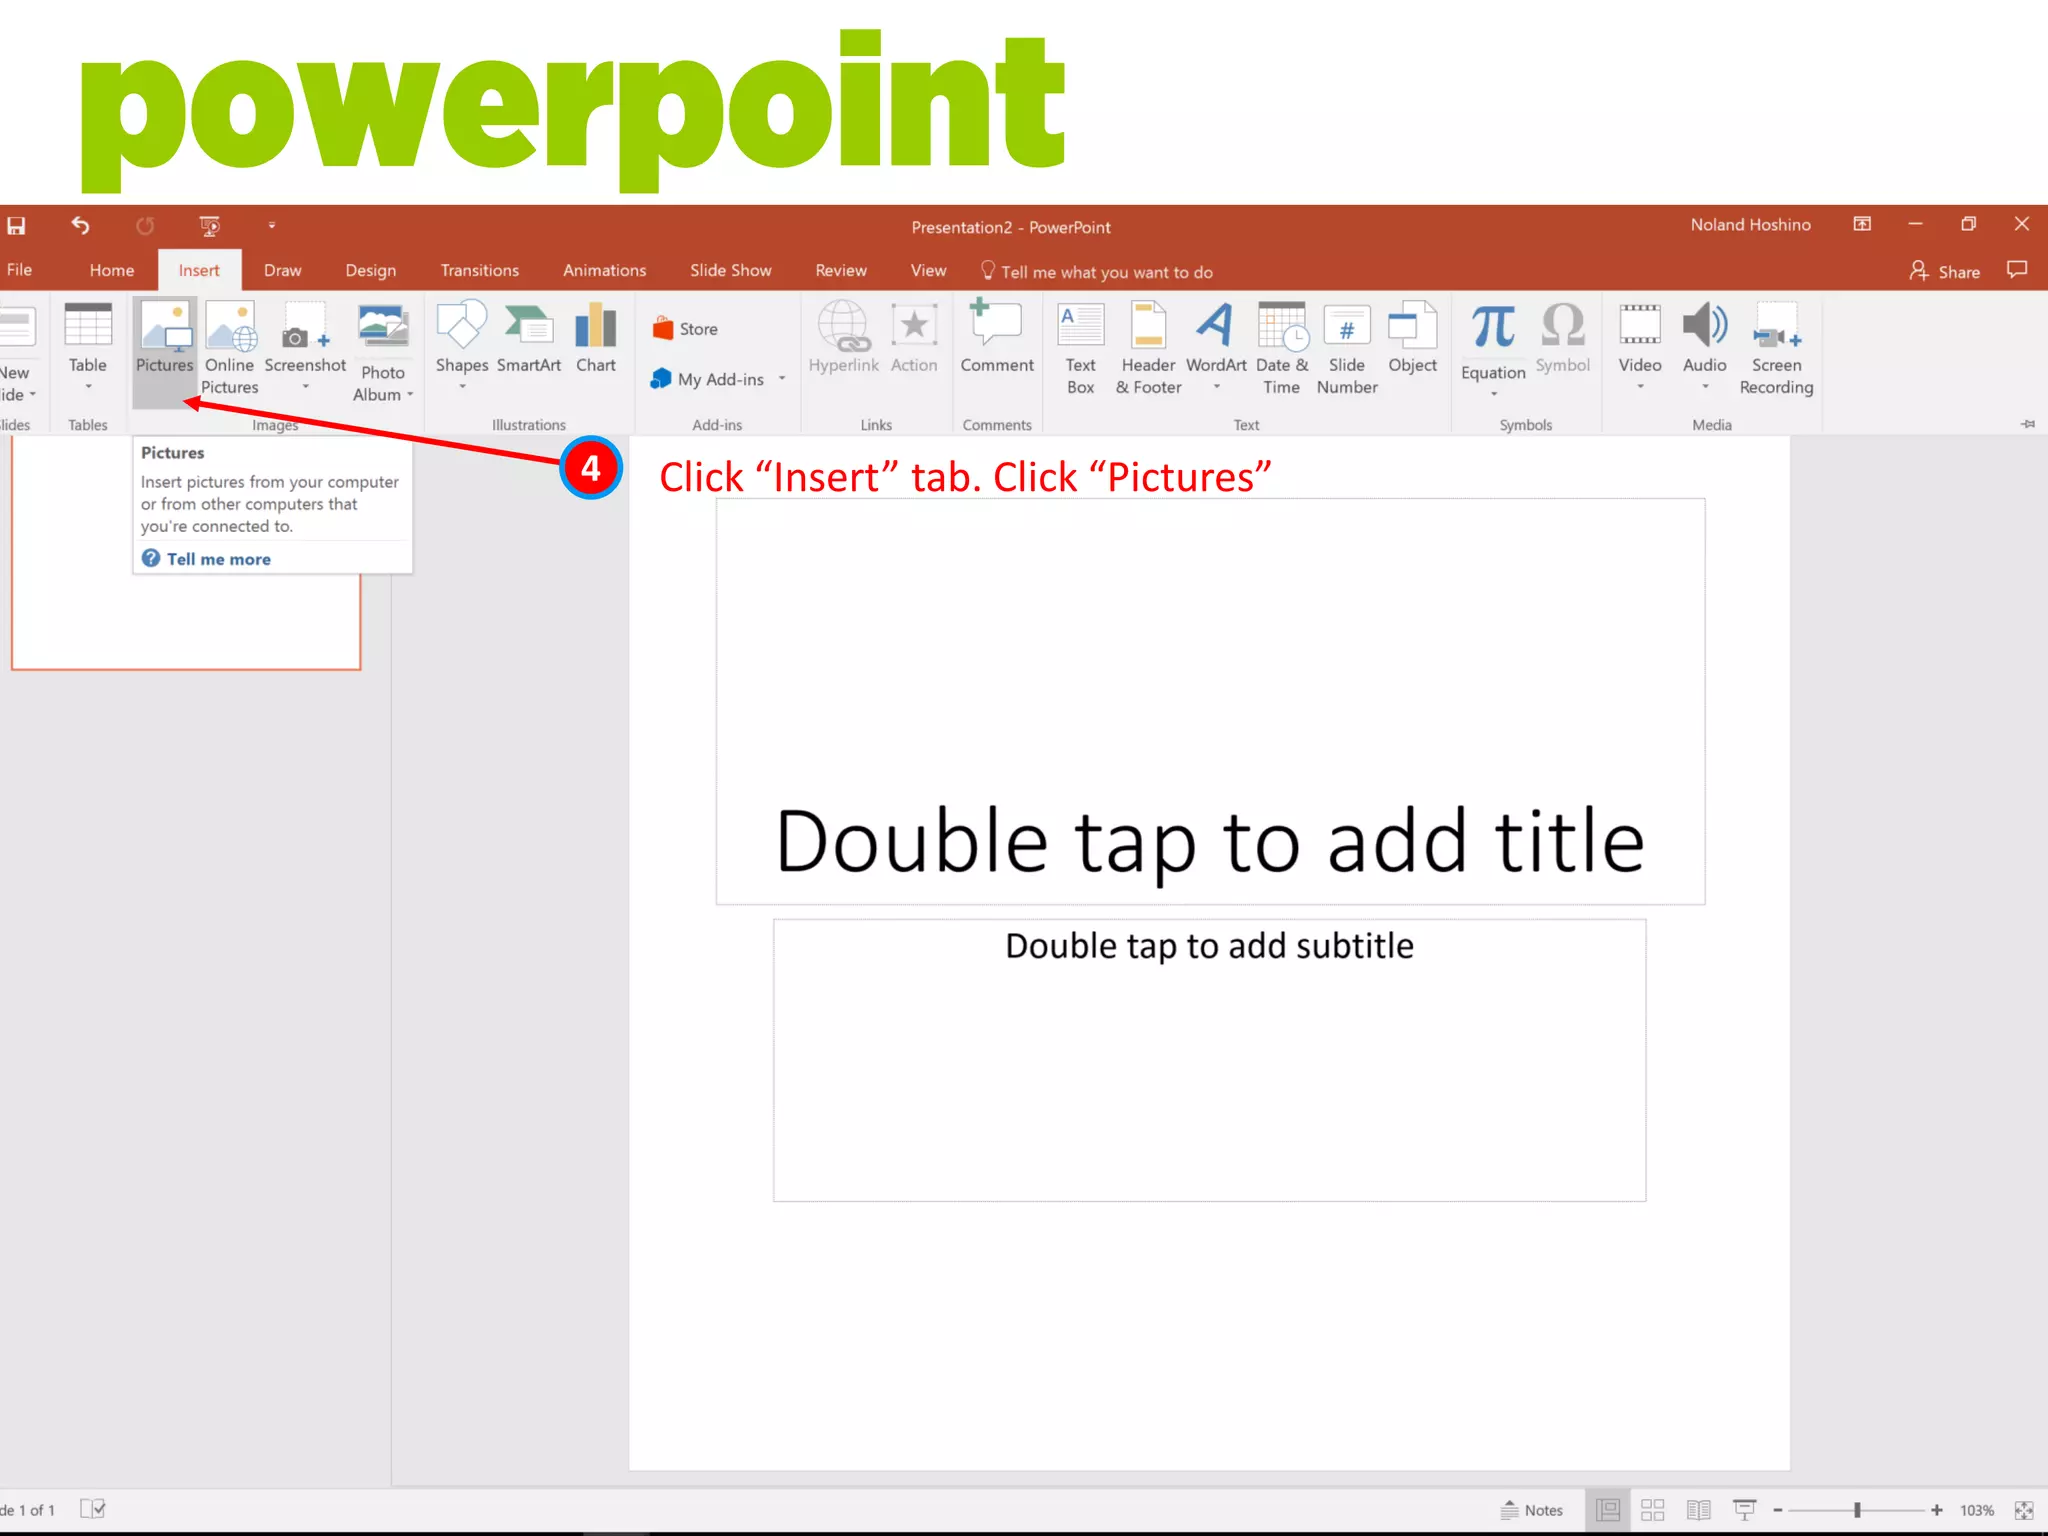Click the zoom in plus button
Viewport: 2048px width, 1536px height.
point(1937,1510)
